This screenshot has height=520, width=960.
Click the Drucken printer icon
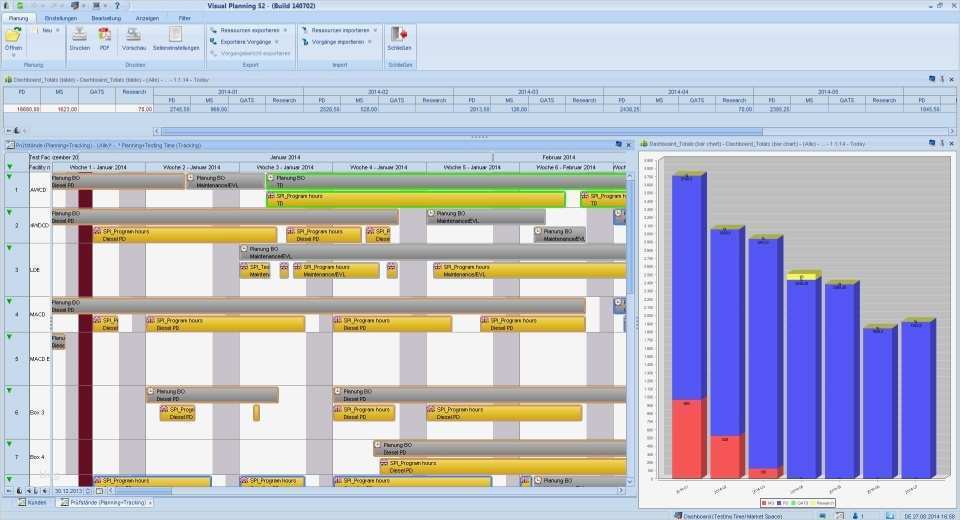point(80,35)
